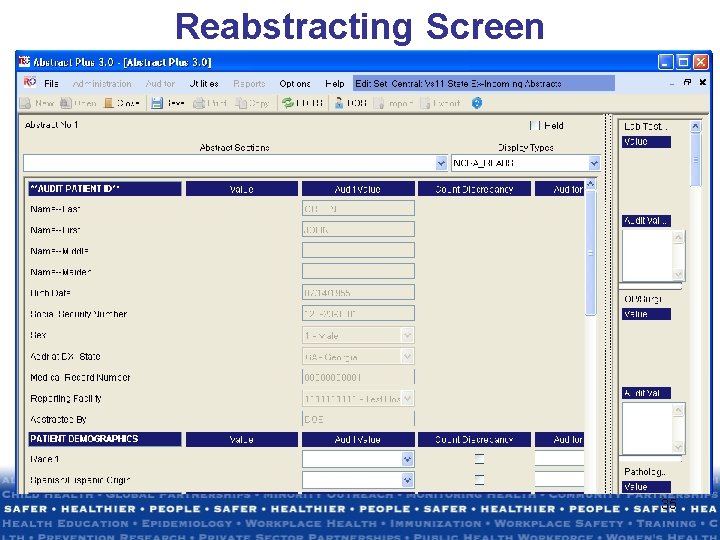Screen dimensions: 720x540
Task: Open the Sex audit value dropdown
Action: [x=407, y=335]
